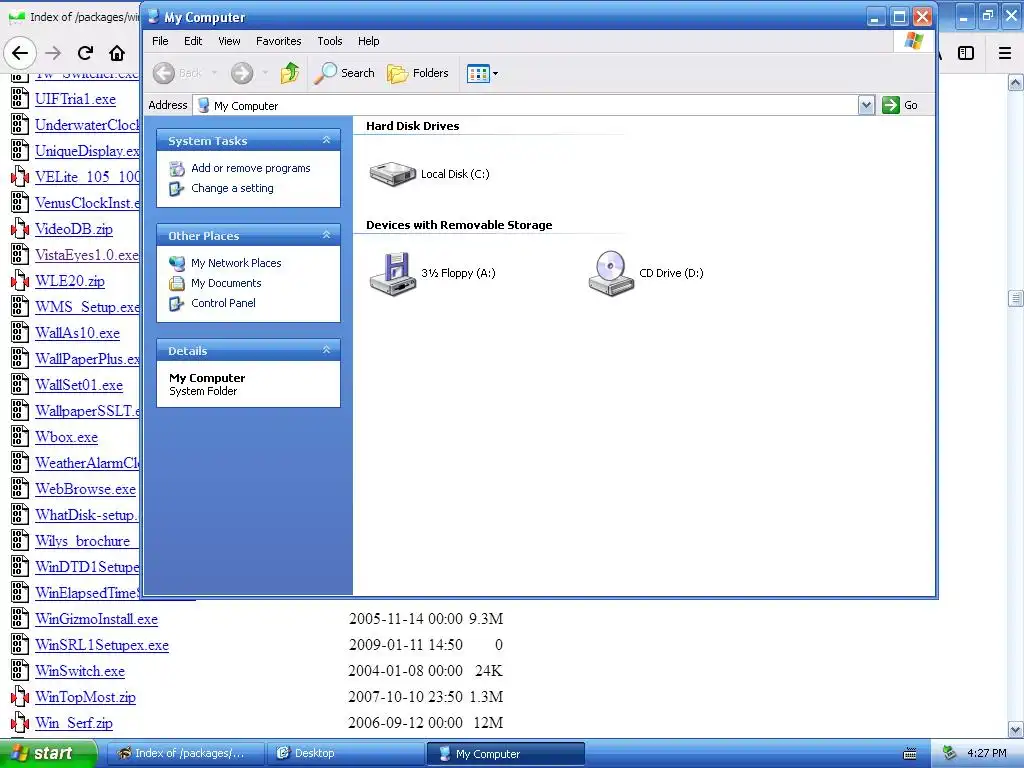Click the My Computer title bar icon
This screenshot has height=768, width=1024.
(153, 17)
